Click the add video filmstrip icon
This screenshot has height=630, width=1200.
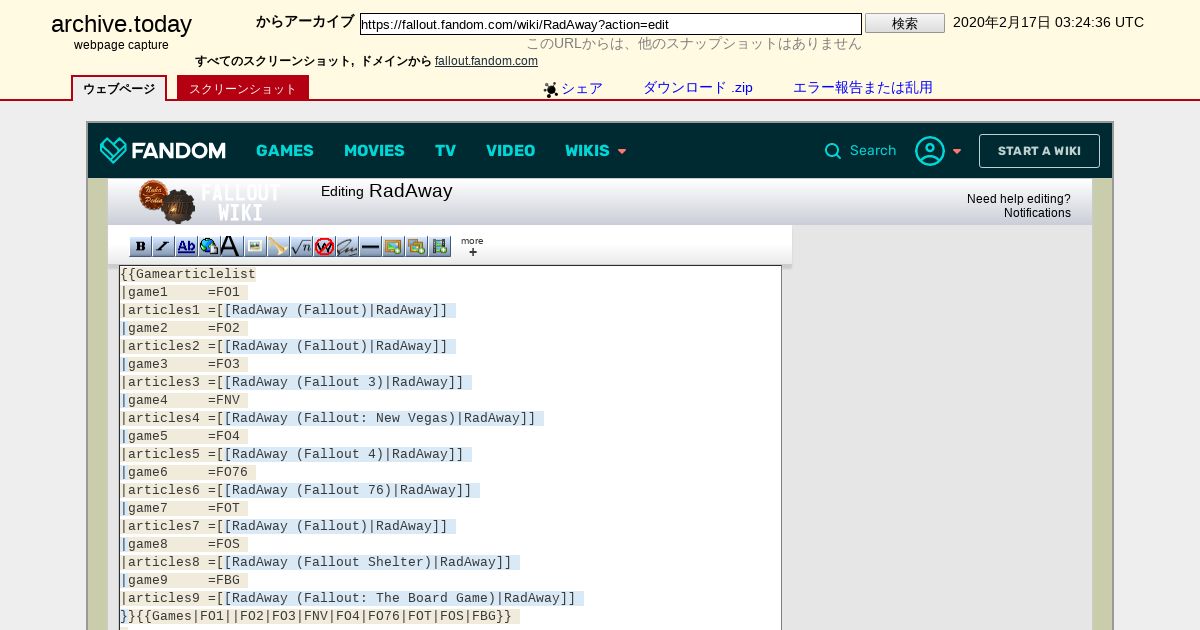click(439, 246)
